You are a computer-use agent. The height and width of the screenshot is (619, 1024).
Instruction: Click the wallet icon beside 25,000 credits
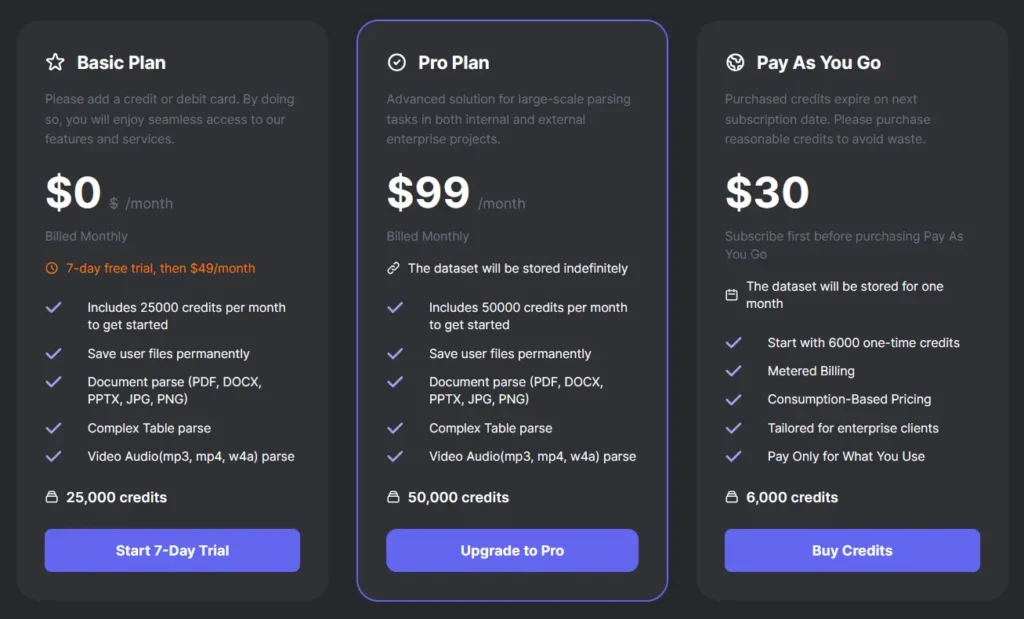tap(54, 497)
